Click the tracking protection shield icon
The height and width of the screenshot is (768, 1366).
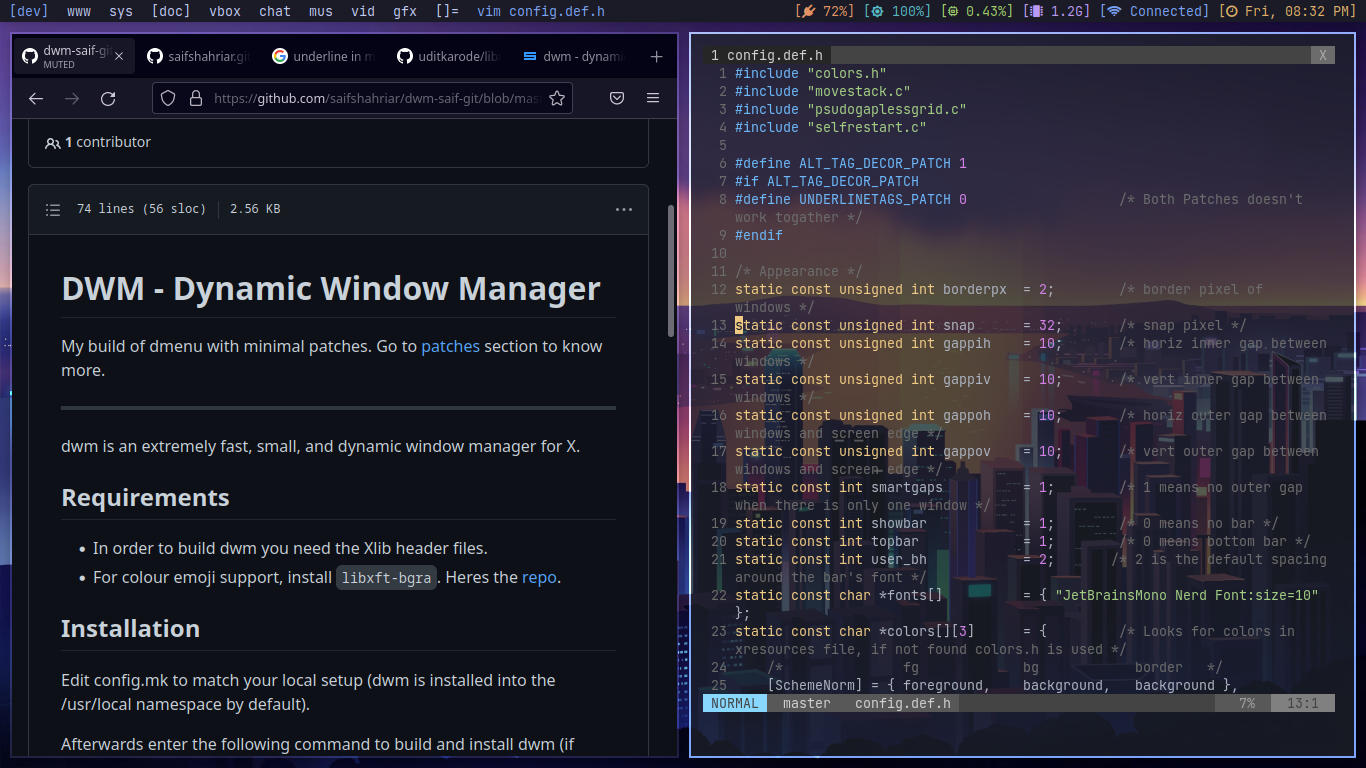[x=168, y=98]
